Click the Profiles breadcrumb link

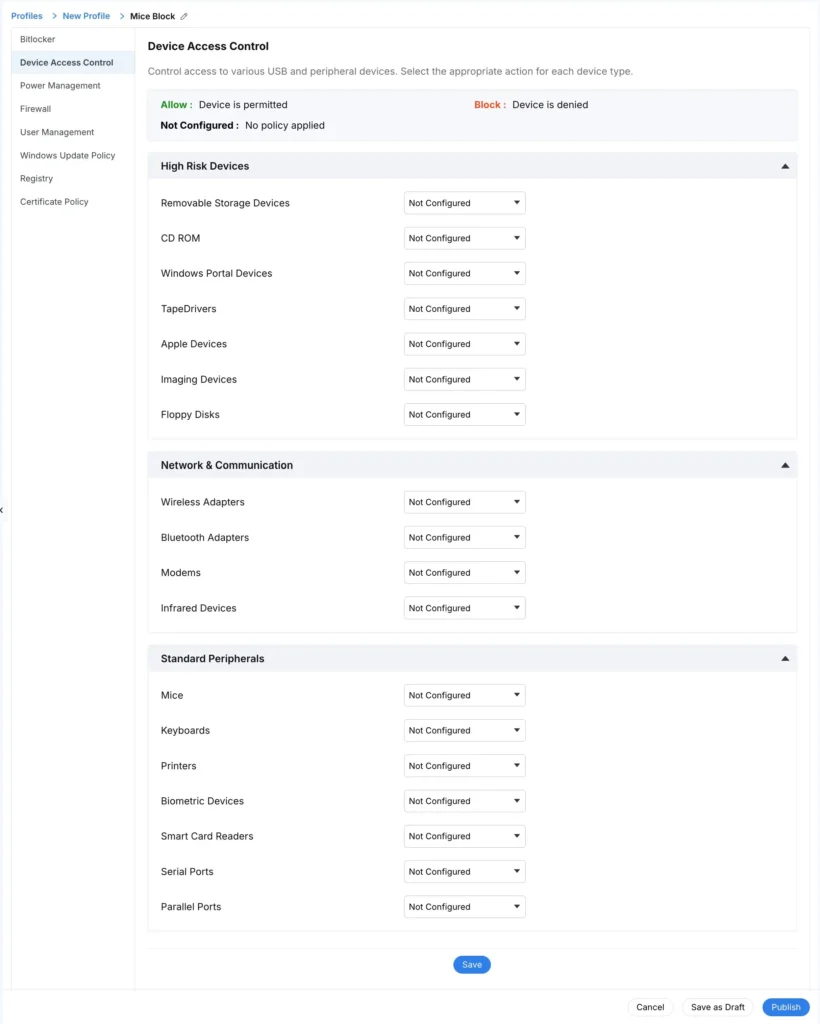[x=27, y=16]
